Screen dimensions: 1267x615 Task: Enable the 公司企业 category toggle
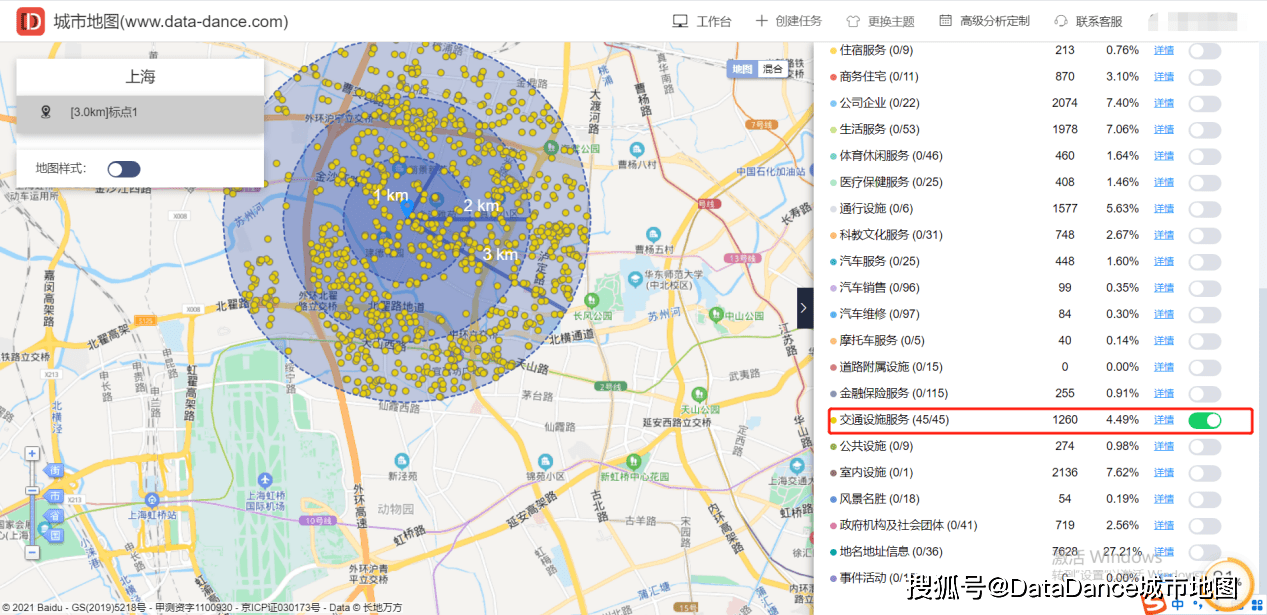pos(1204,103)
